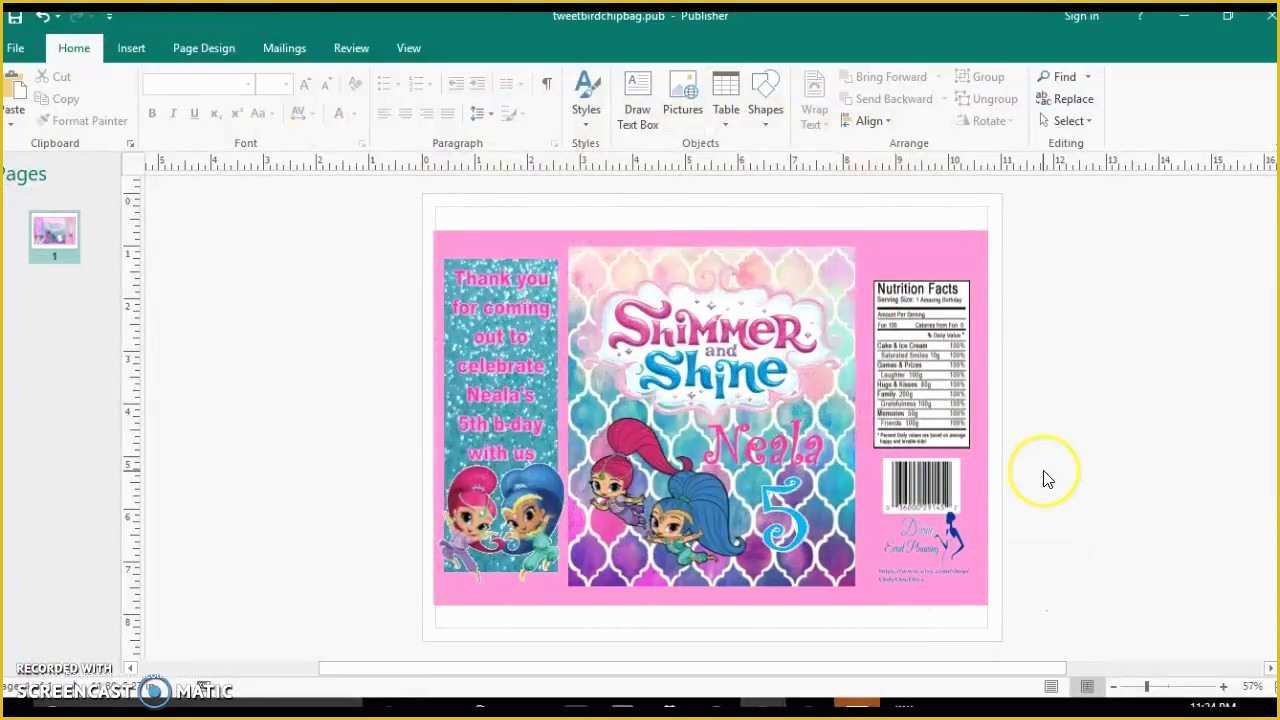Toggle paragraph marks display

[546, 85]
